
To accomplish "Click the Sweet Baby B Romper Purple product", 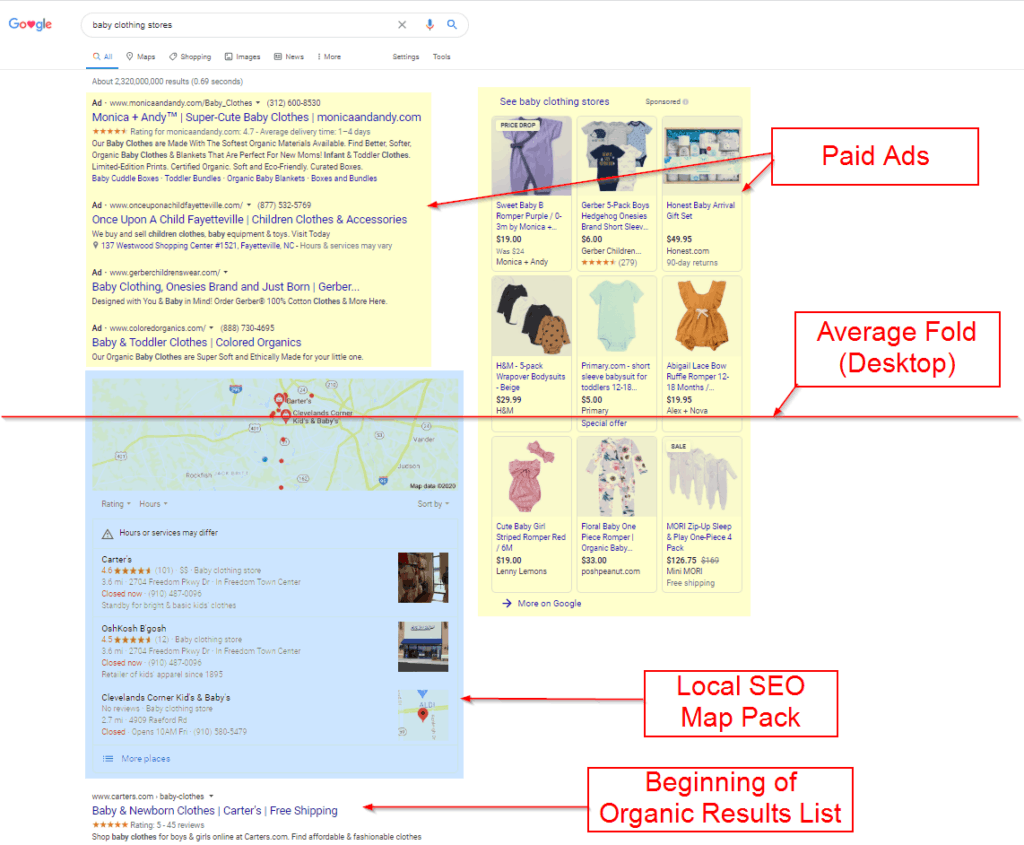I will pyautogui.click(x=531, y=193).
